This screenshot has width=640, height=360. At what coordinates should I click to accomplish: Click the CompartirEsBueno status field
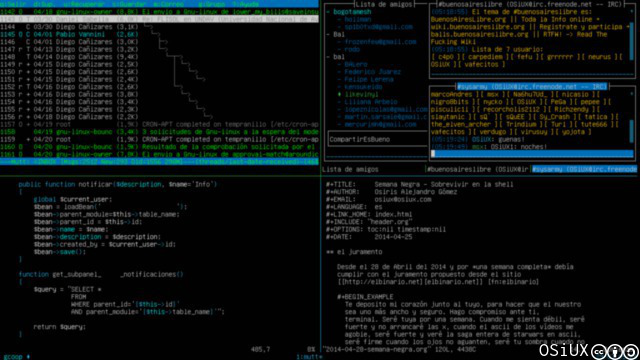point(377,139)
